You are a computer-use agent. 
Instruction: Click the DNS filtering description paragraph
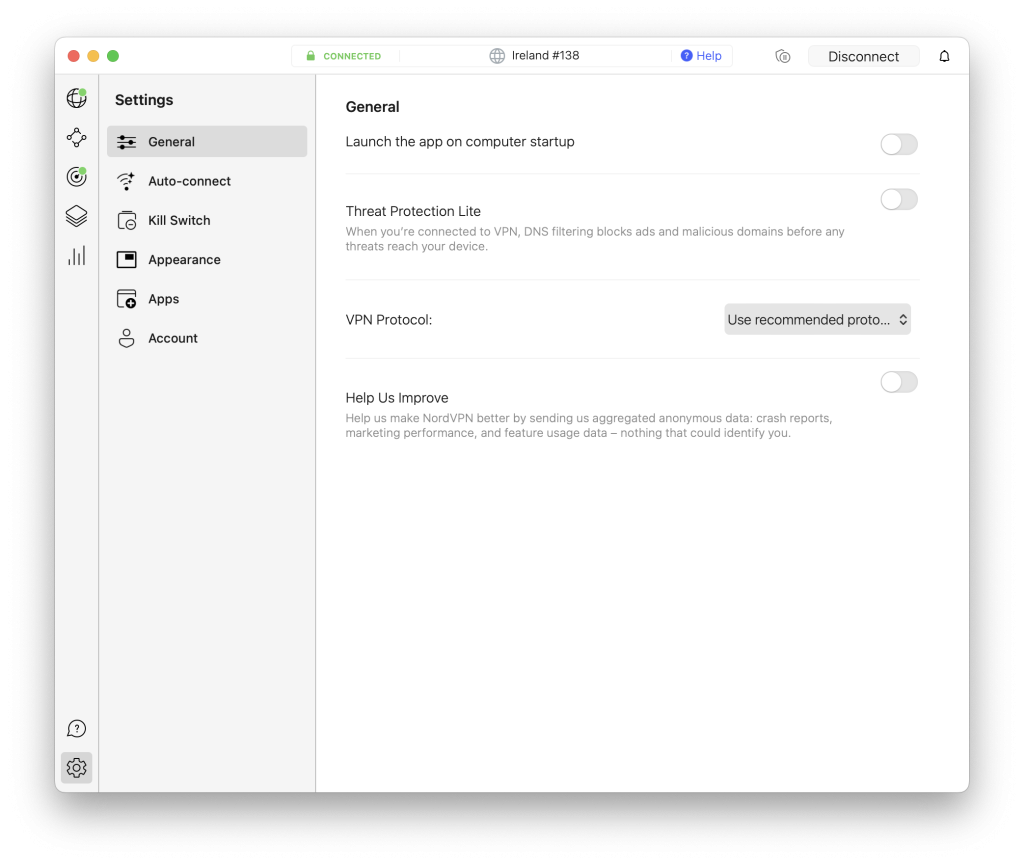pyautogui.click(x=595, y=239)
